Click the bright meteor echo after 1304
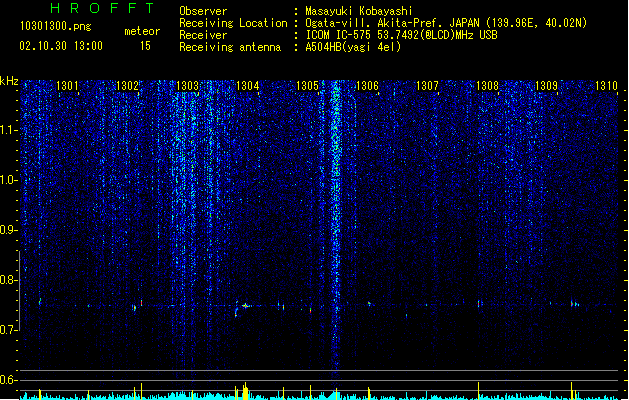The image size is (629, 400). click(x=245, y=306)
